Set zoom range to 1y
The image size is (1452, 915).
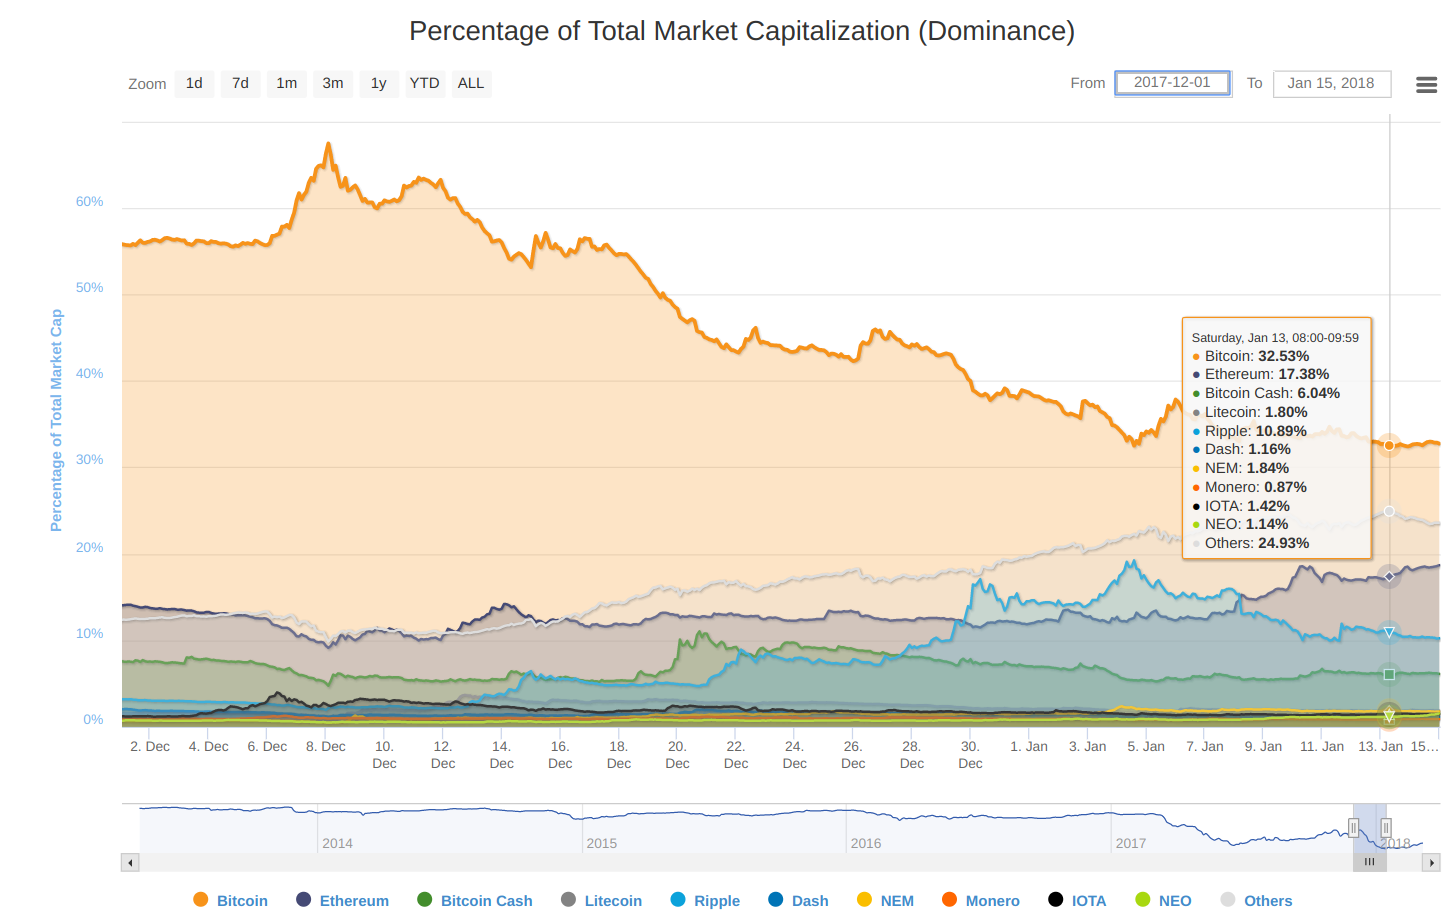point(379,83)
